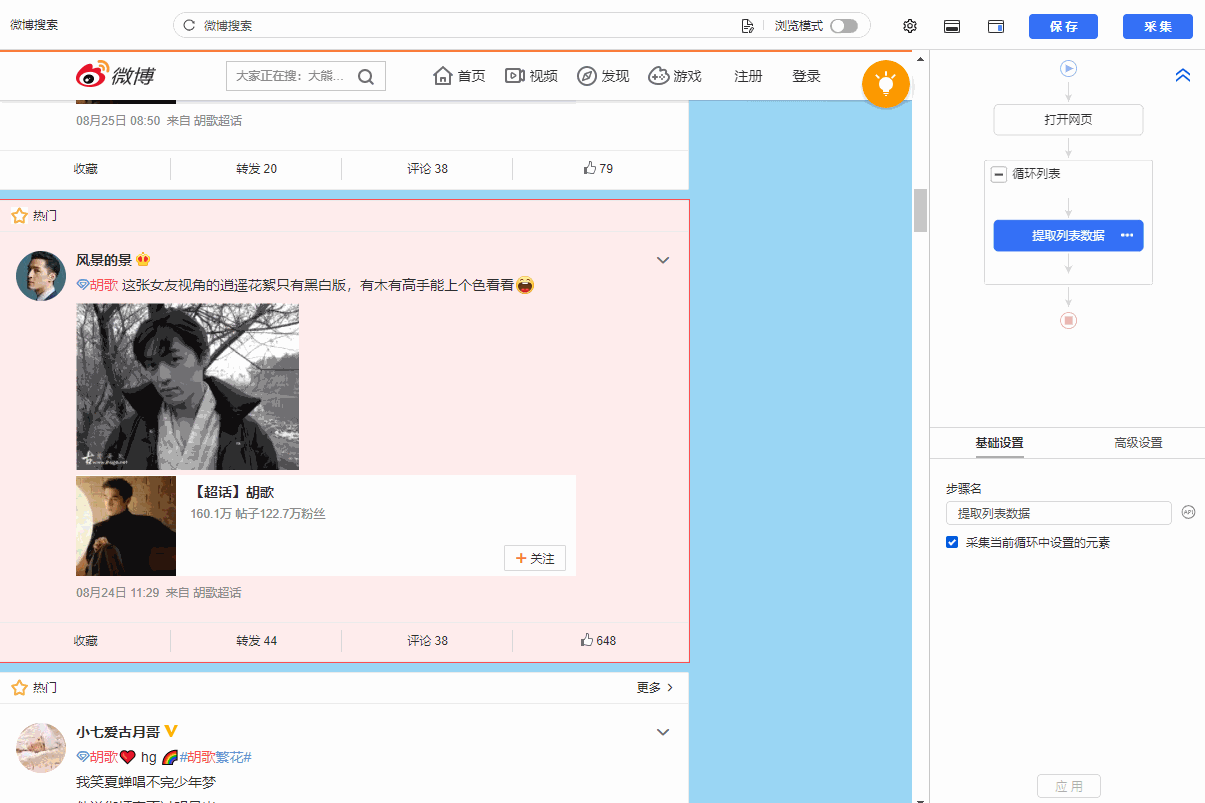
Task: Collapse the 循环列表 loop box
Action: (x=998, y=174)
